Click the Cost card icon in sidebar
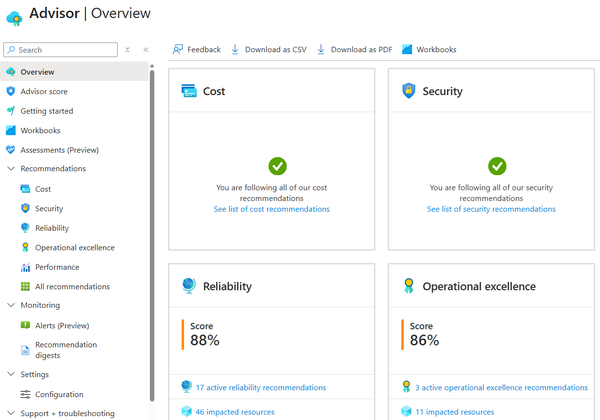 25,189
